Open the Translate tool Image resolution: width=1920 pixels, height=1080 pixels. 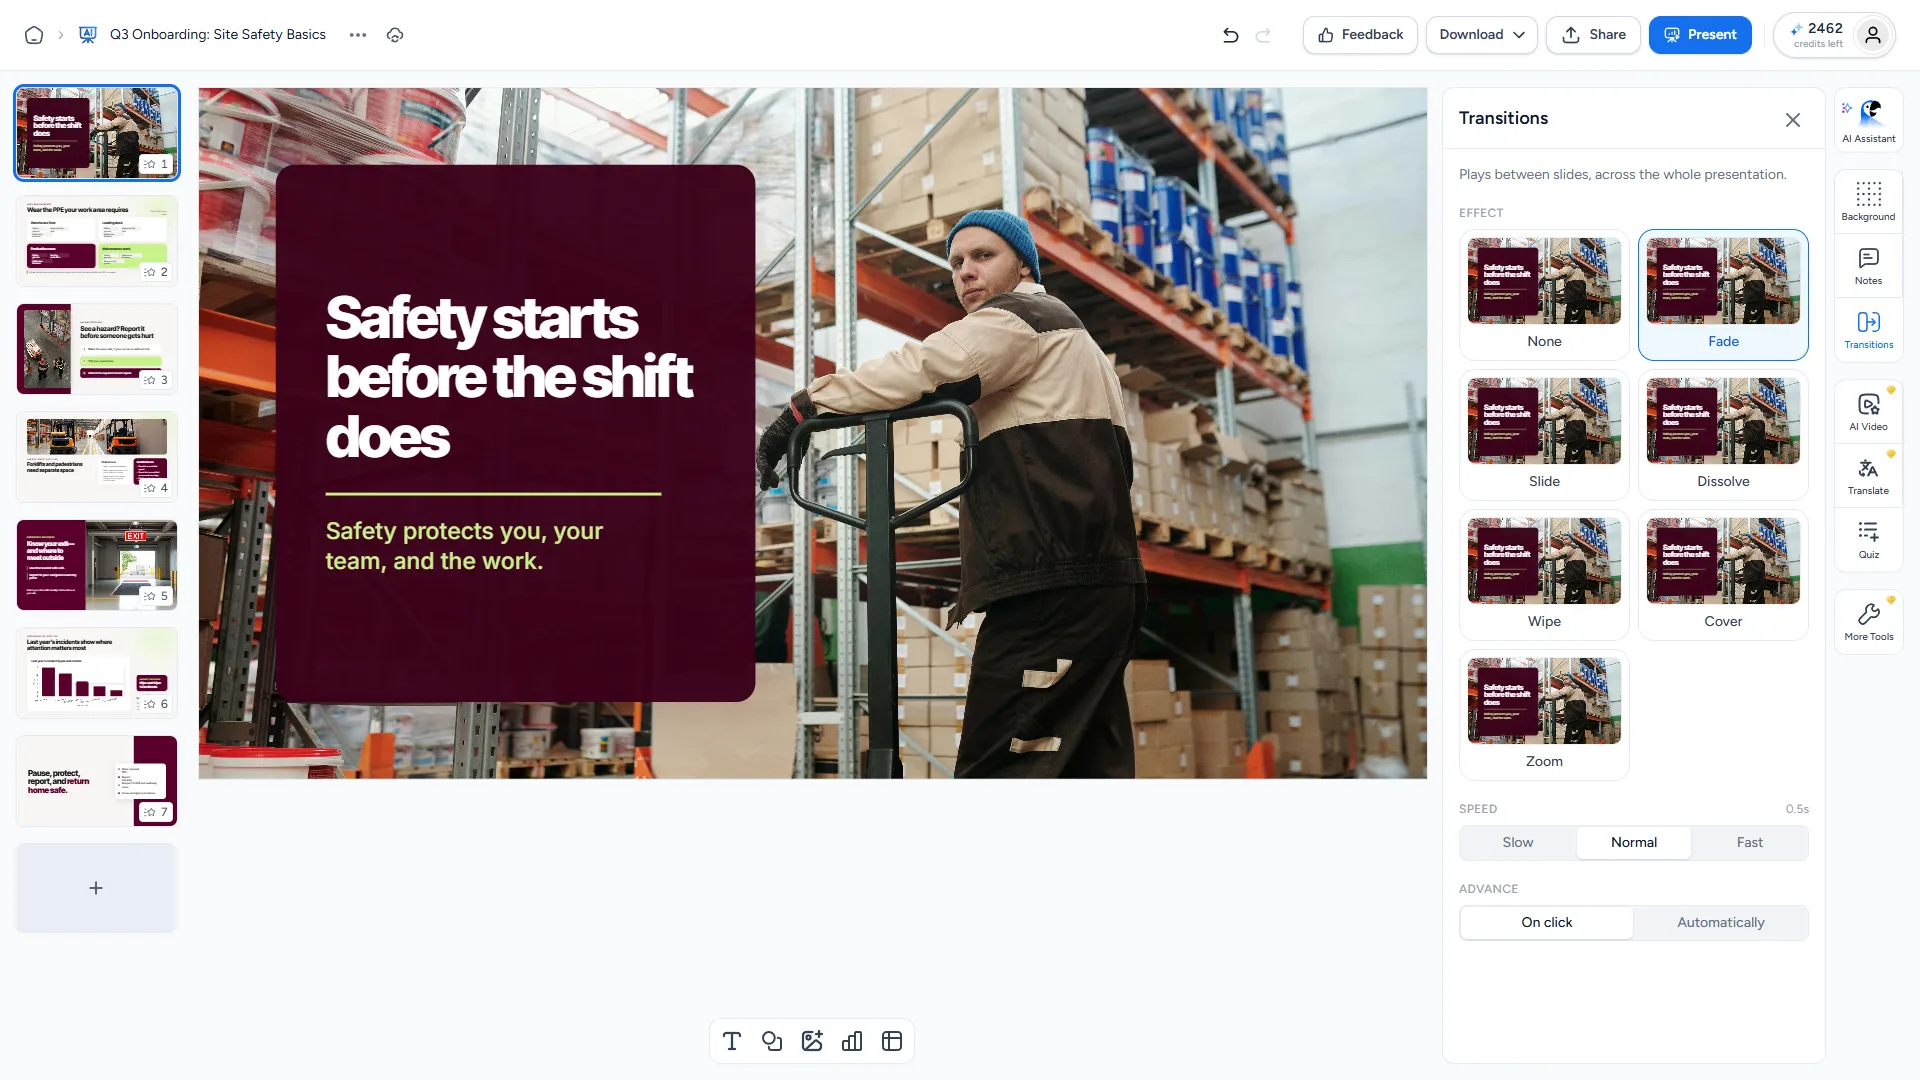coord(1868,476)
